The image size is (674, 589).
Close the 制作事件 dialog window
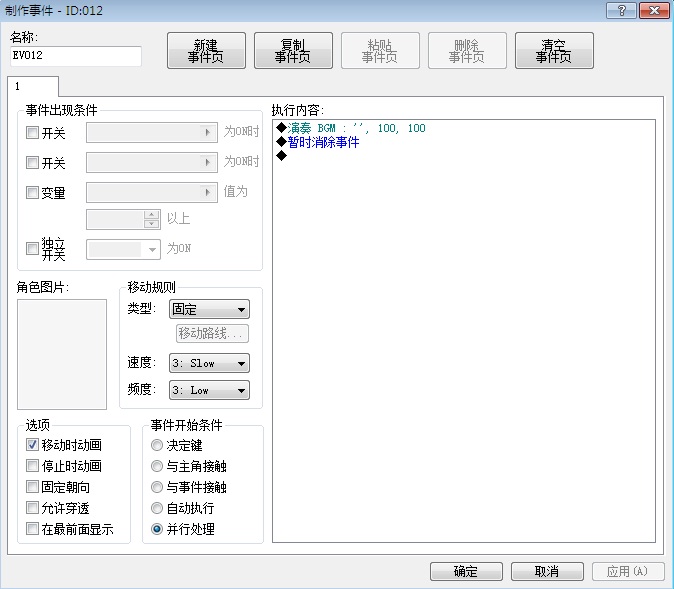(654, 10)
